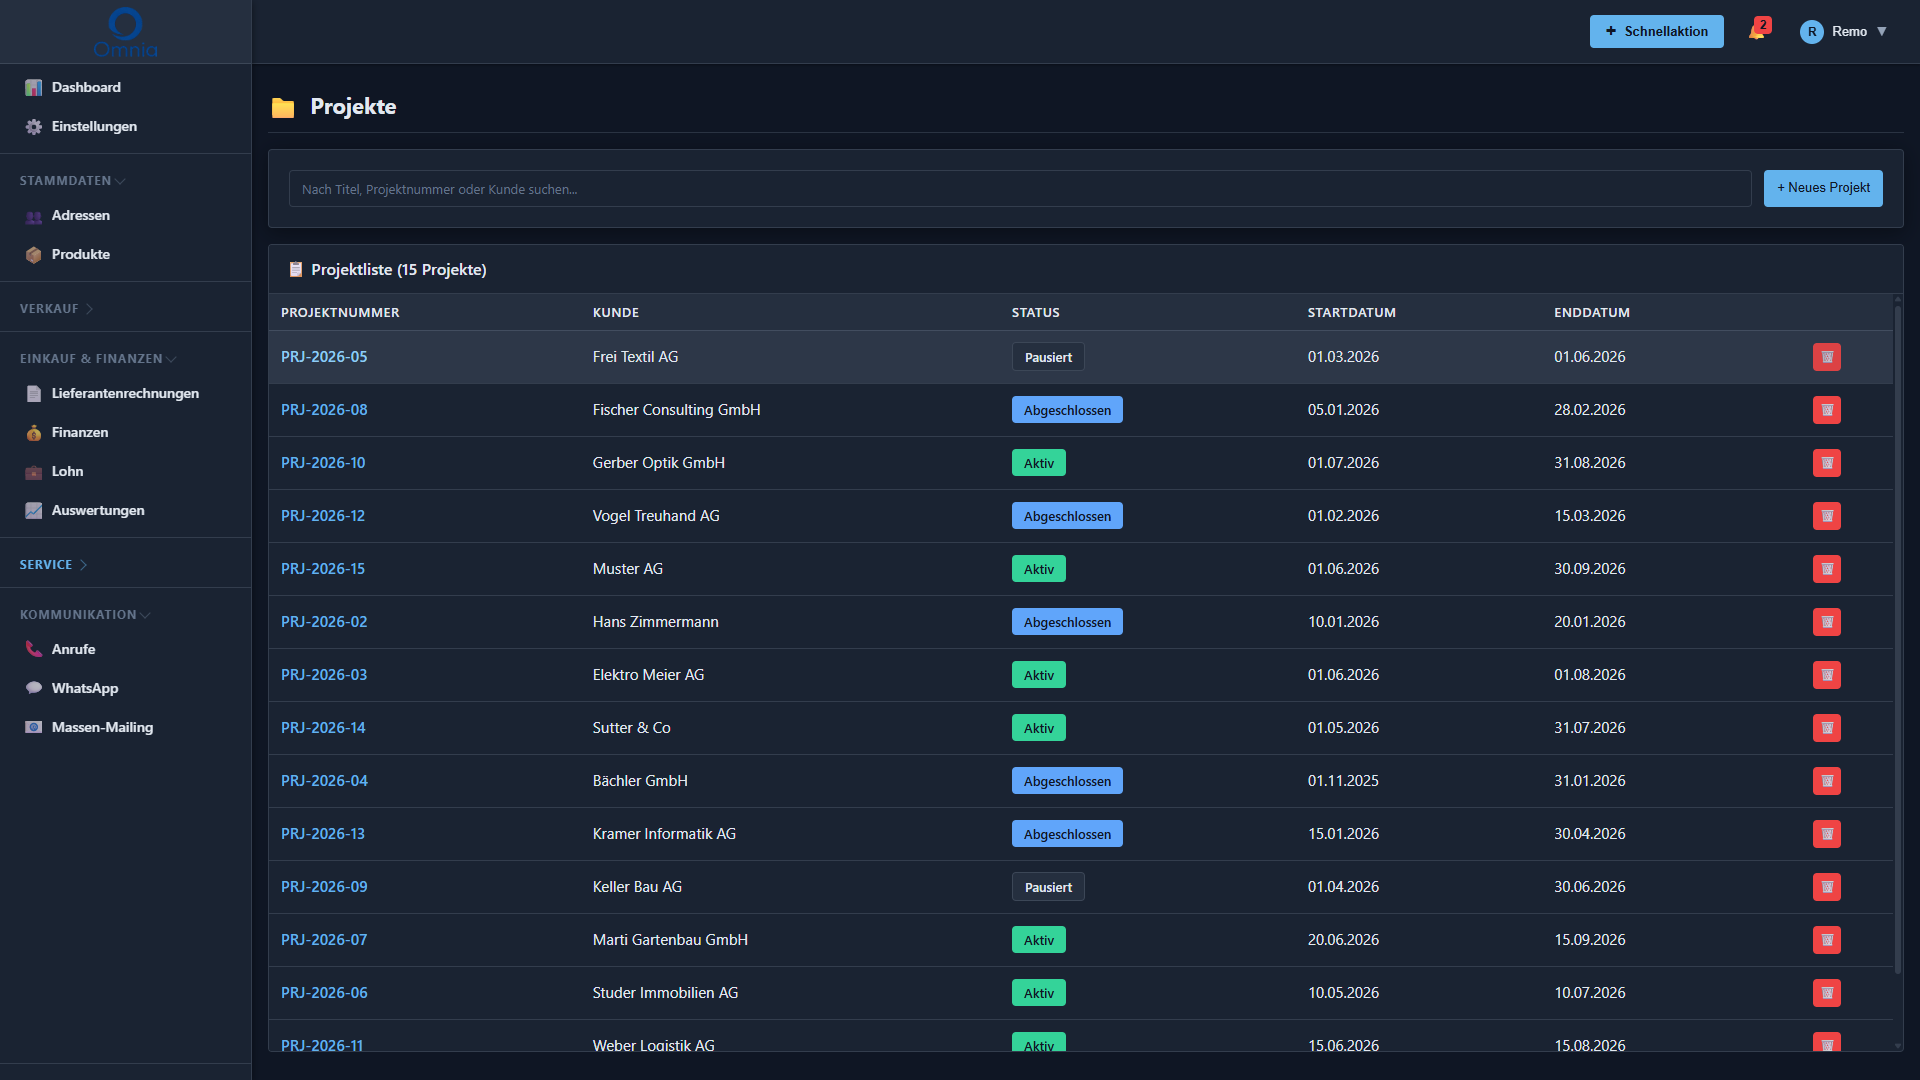Delete project PRJ-2026-06
Viewport: 1920px width, 1080px height.
tap(1826, 993)
